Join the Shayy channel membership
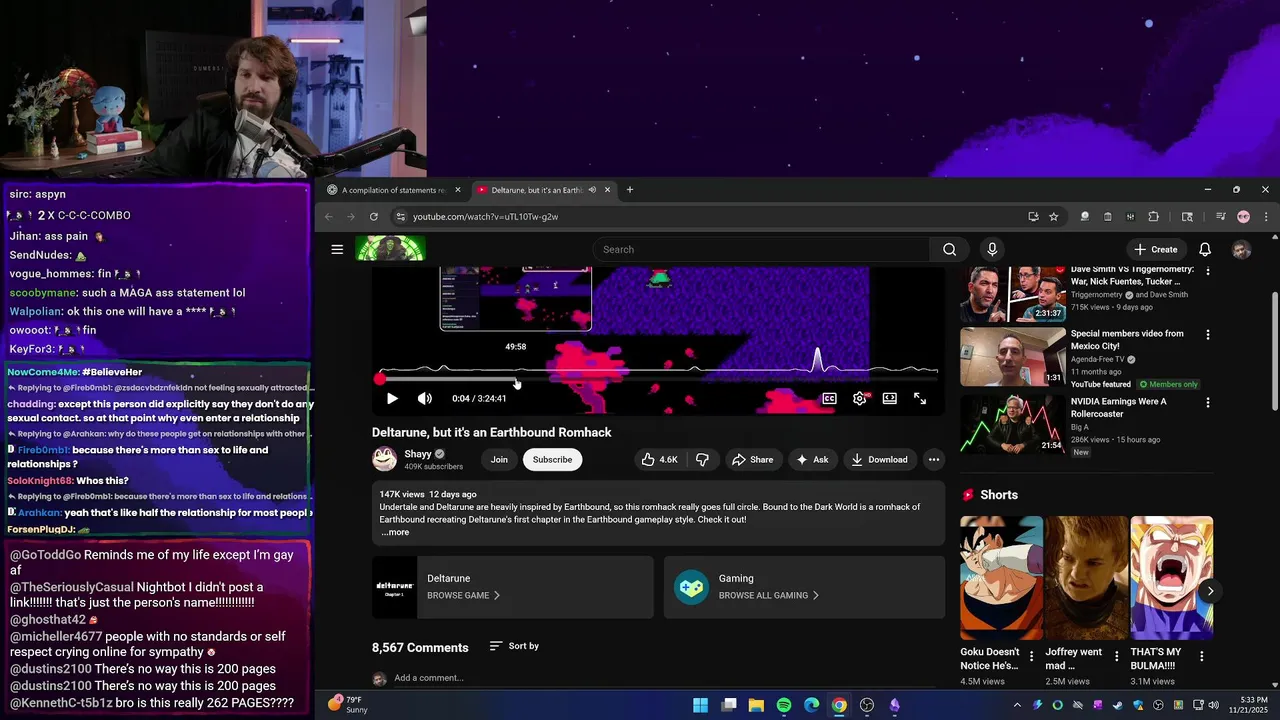The image size is (1280, 720). click(499, 459)
